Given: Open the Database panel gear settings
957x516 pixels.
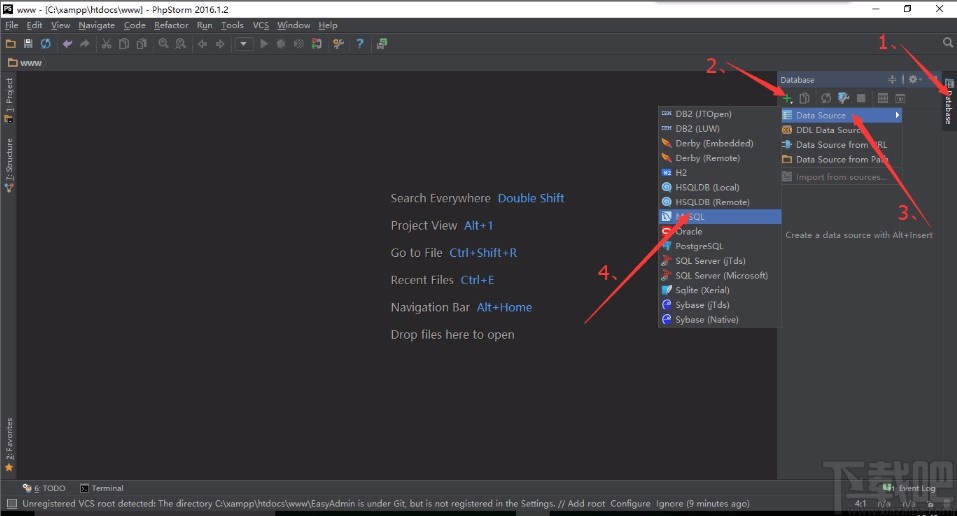Looking at the screenshot, I should click(x=914, y=80).
